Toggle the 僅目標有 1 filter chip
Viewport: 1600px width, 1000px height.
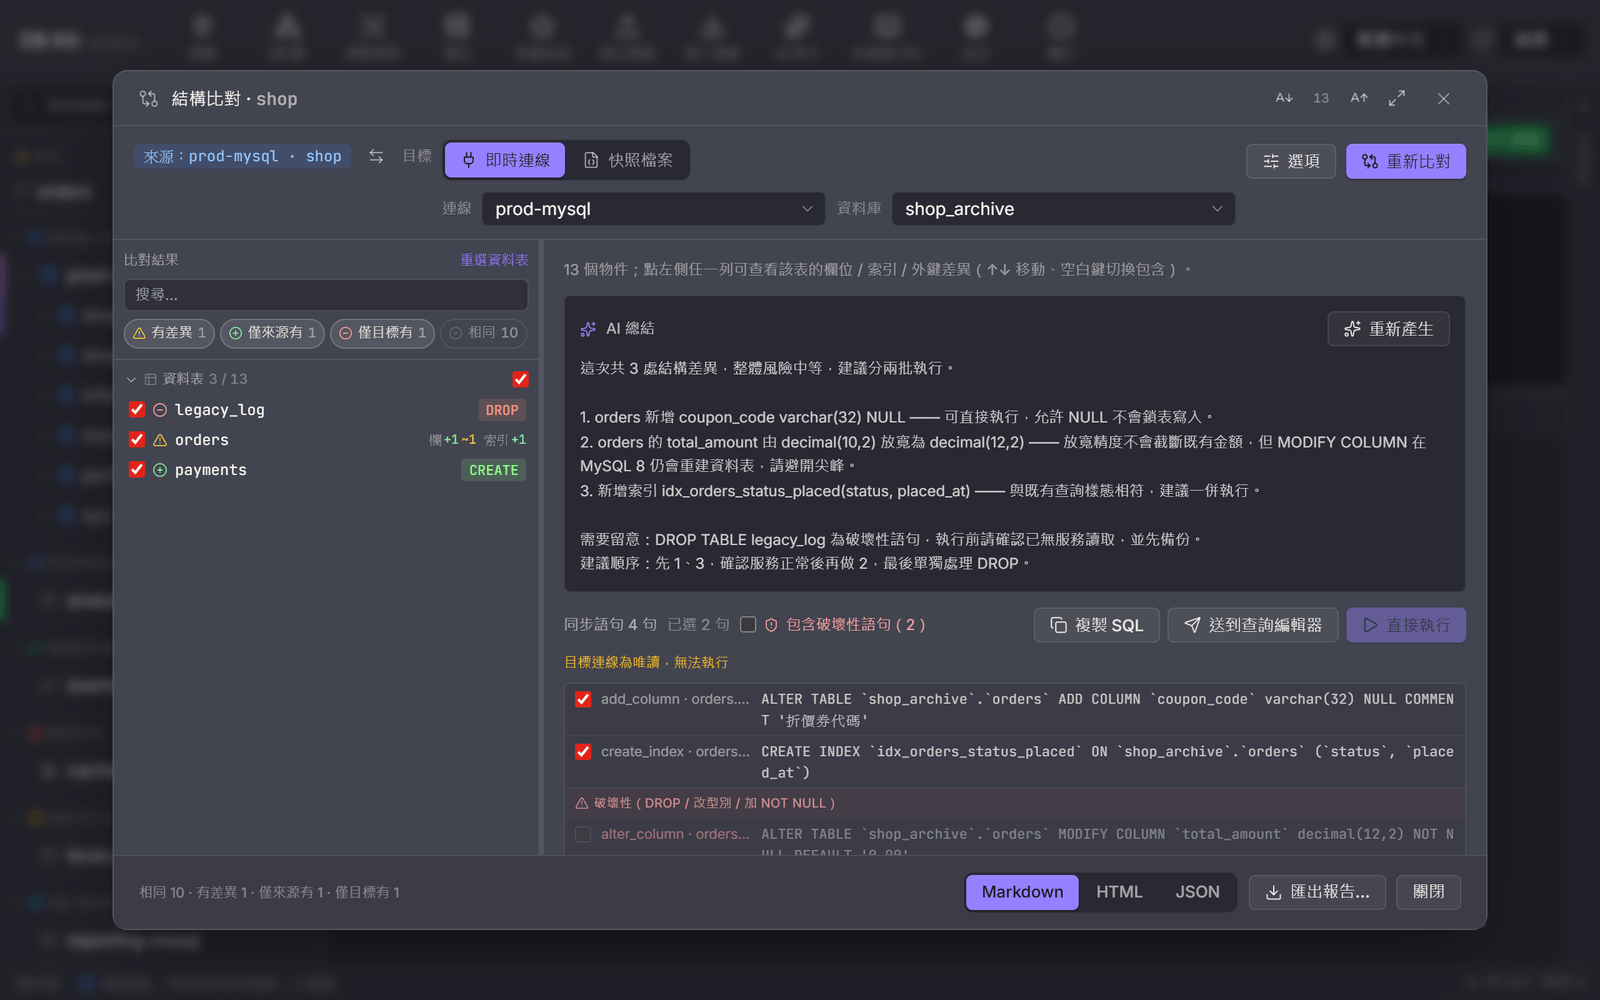click(x=382, y=333)
